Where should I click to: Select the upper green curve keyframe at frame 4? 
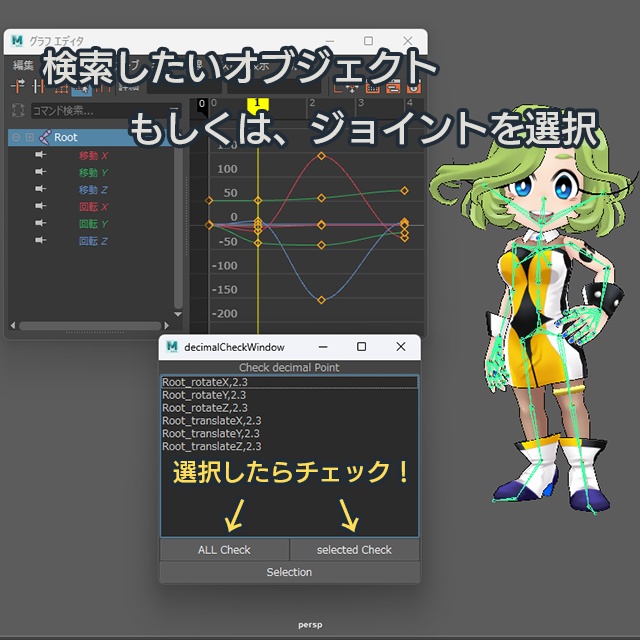point(404,191)
